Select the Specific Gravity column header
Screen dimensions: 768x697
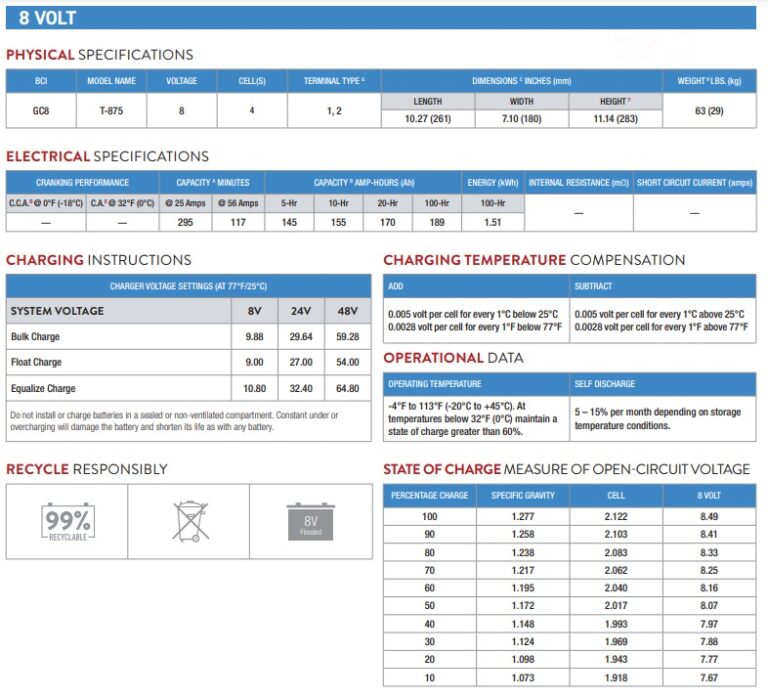[x=523, y=495]
